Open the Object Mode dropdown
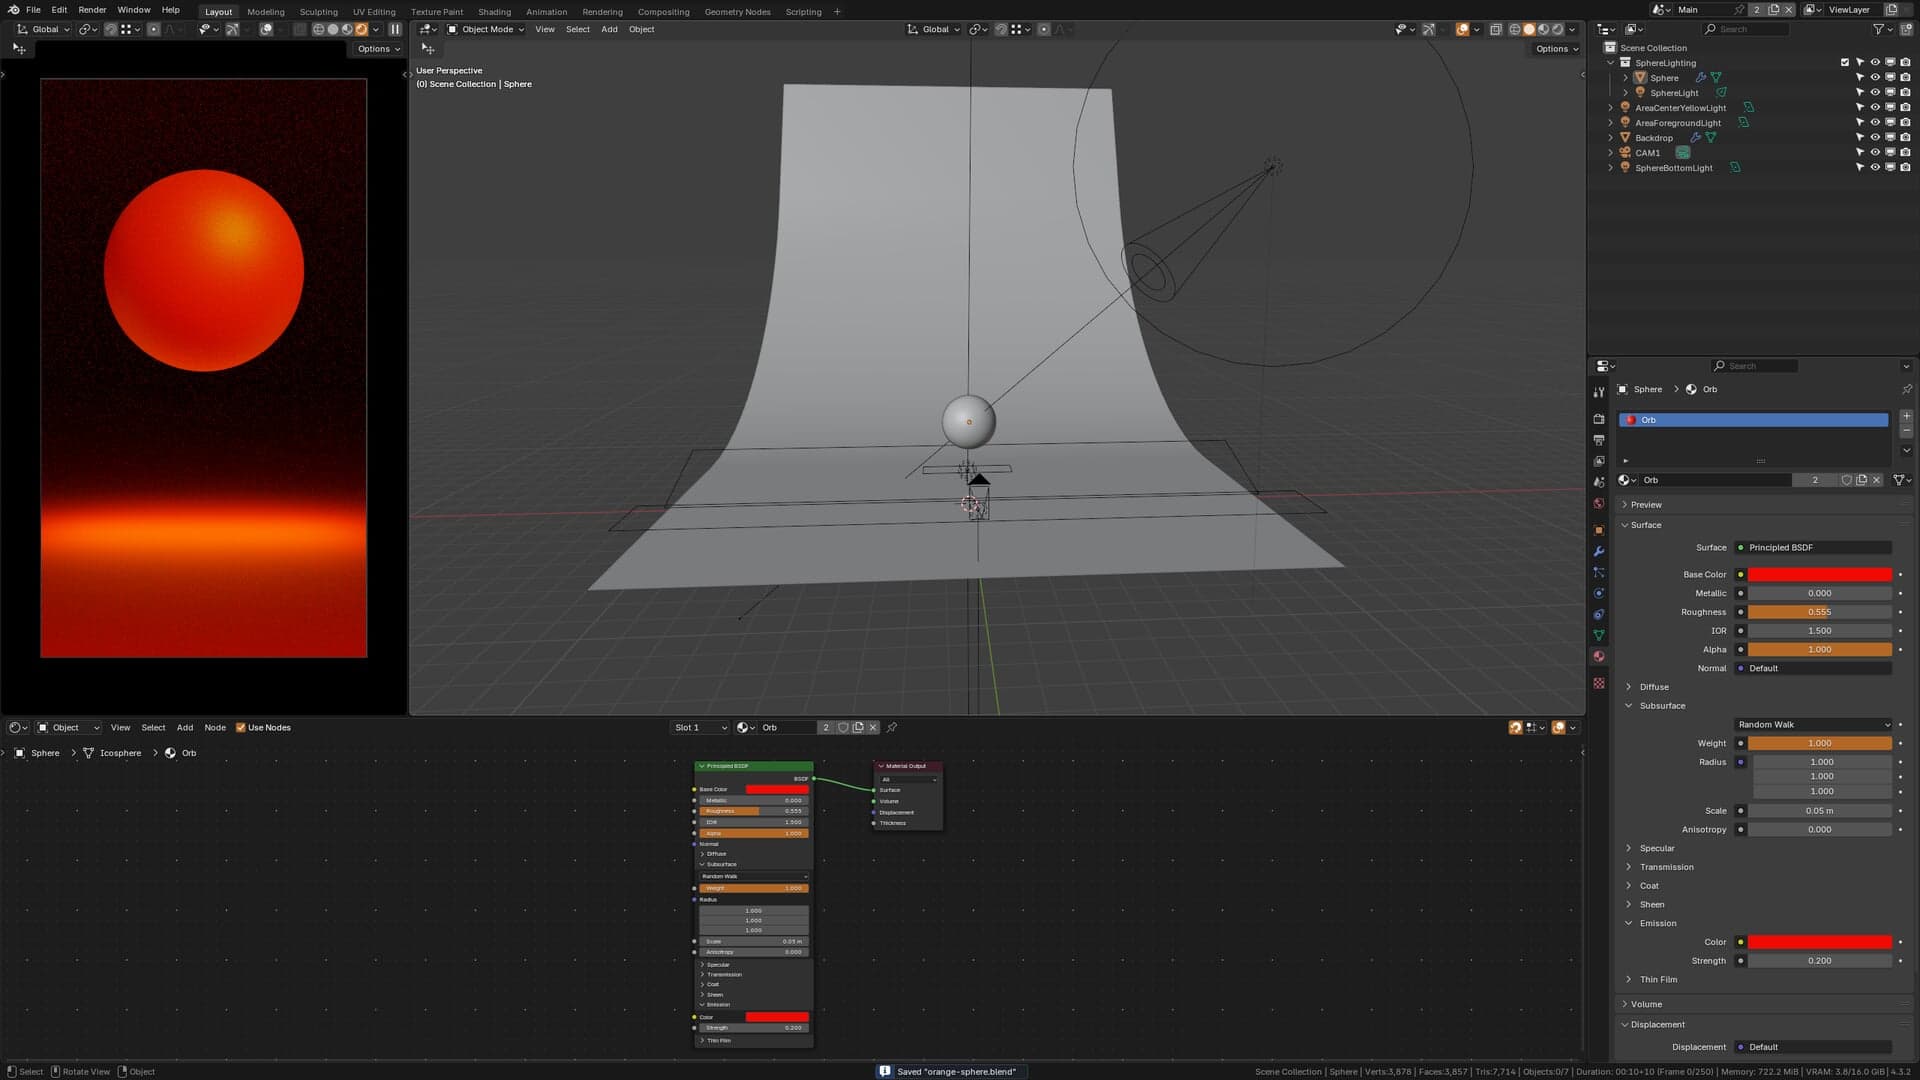 (485, 29)
